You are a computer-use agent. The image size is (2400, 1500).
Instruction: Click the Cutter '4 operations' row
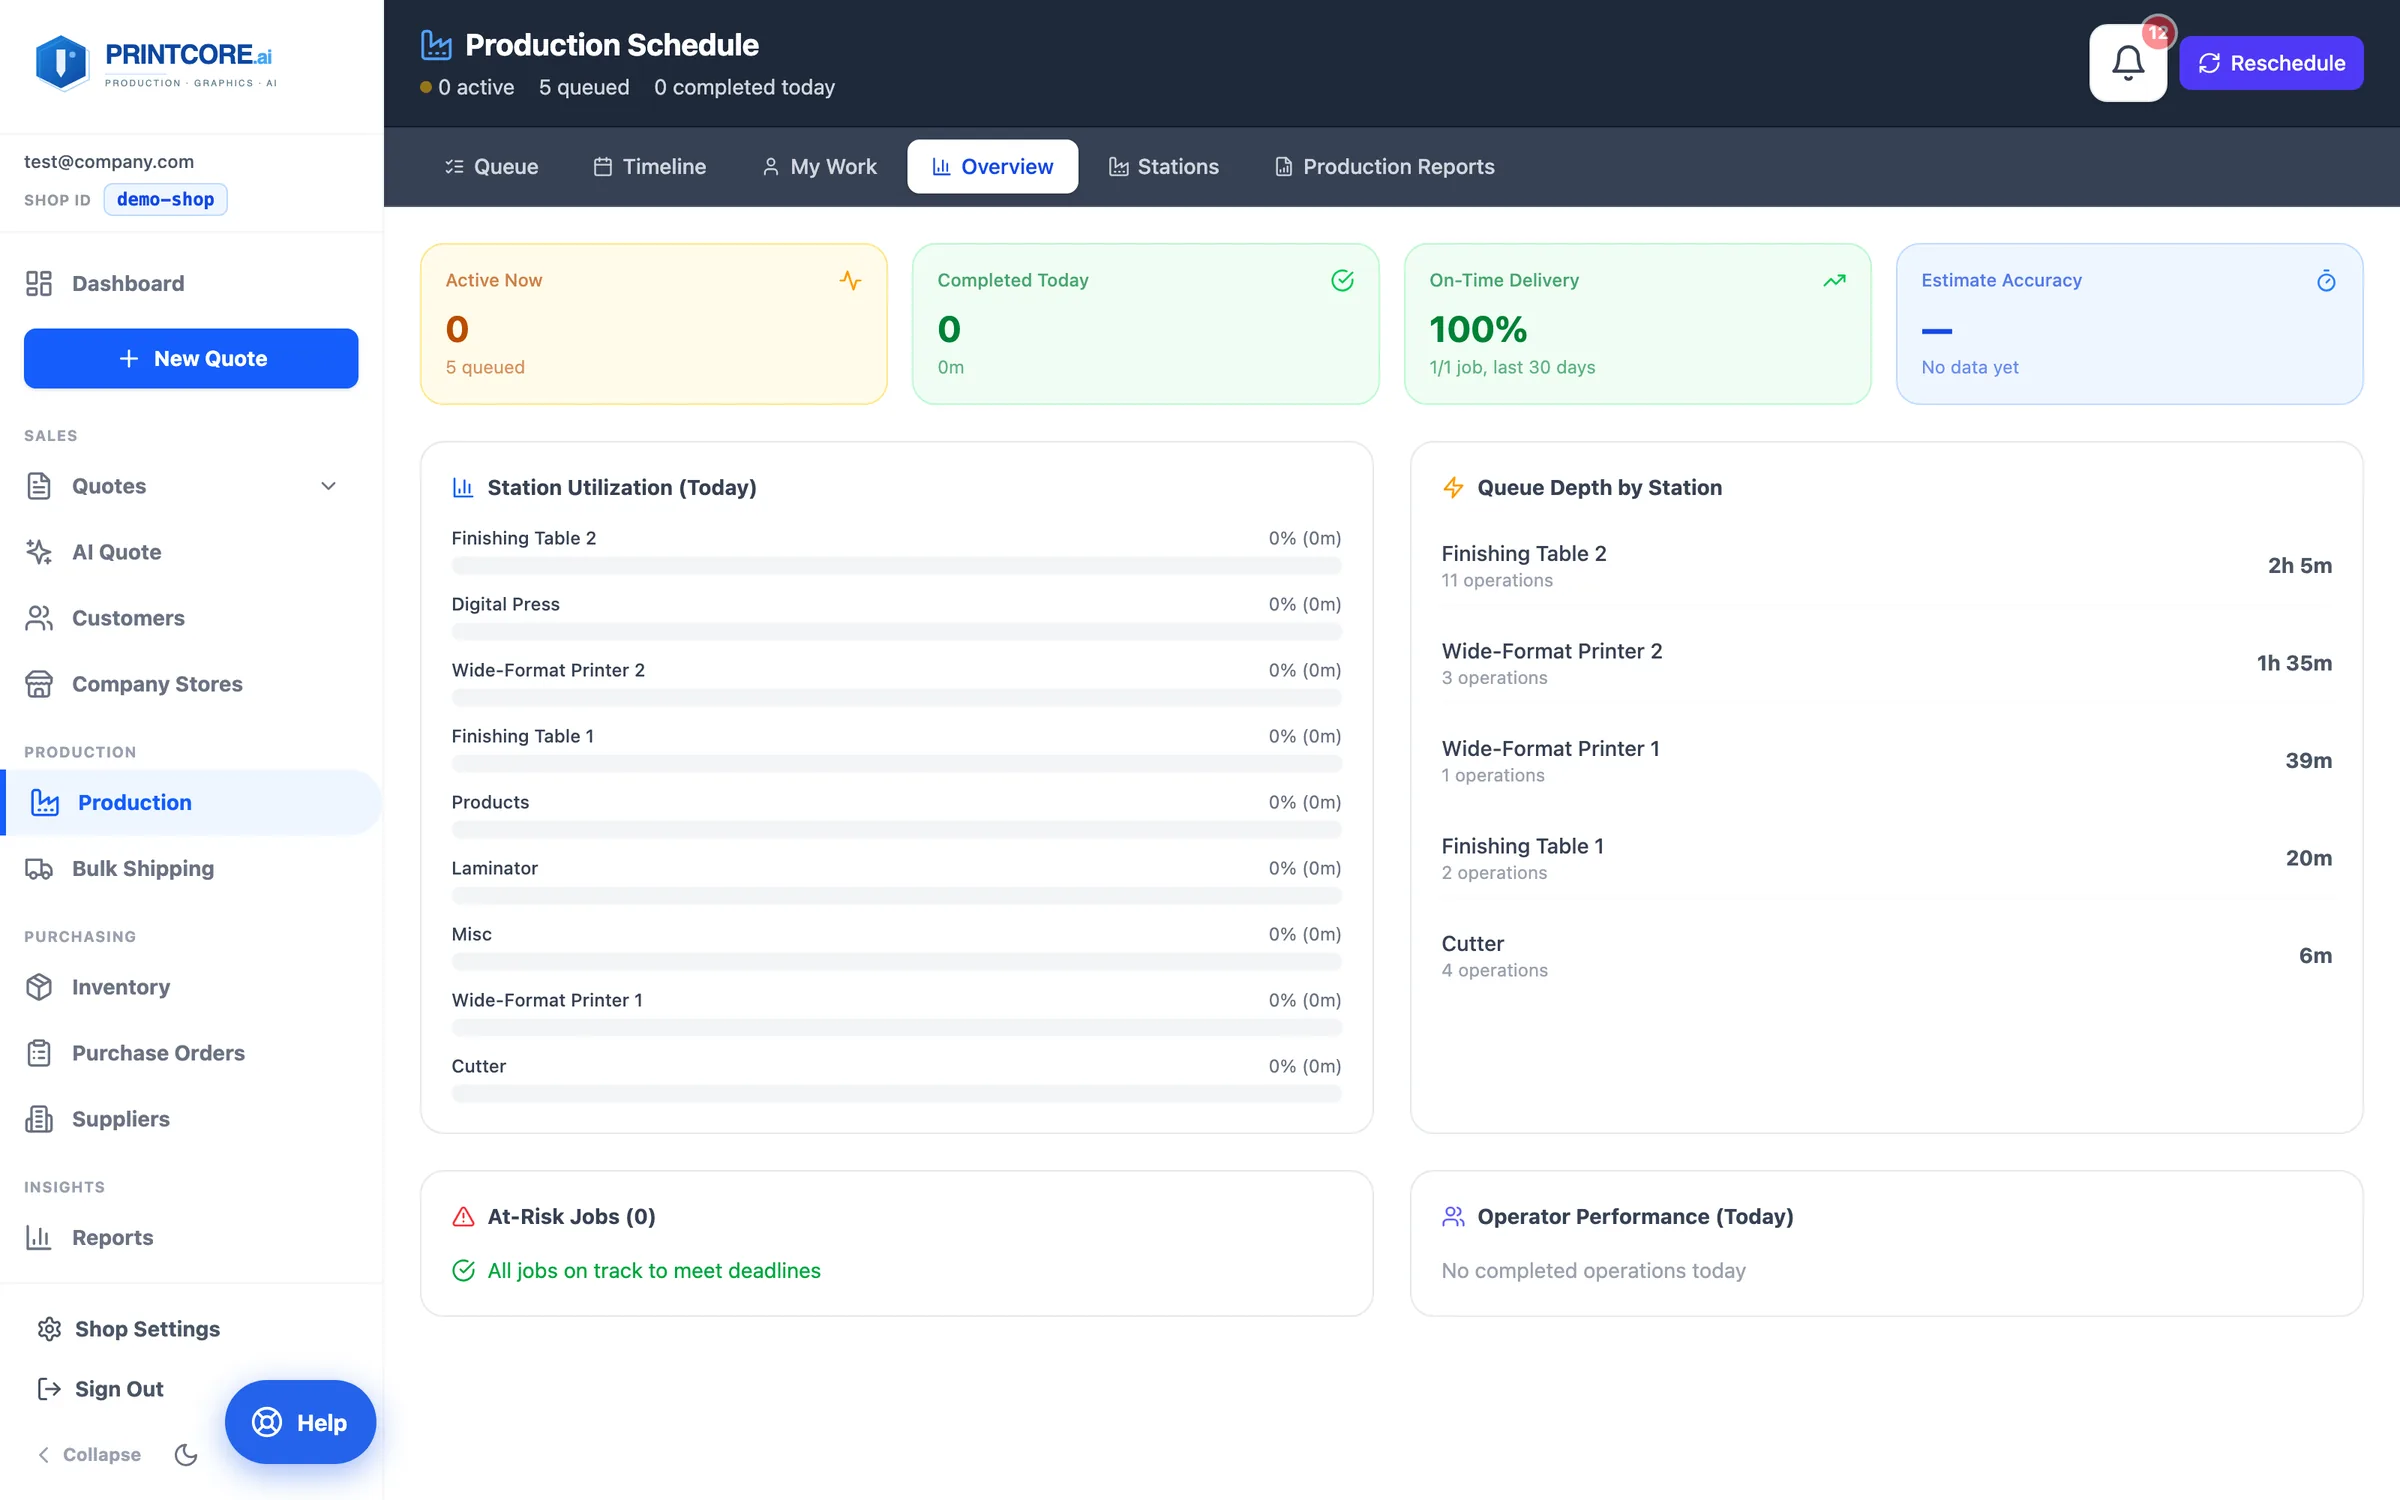click(1886, 956)
